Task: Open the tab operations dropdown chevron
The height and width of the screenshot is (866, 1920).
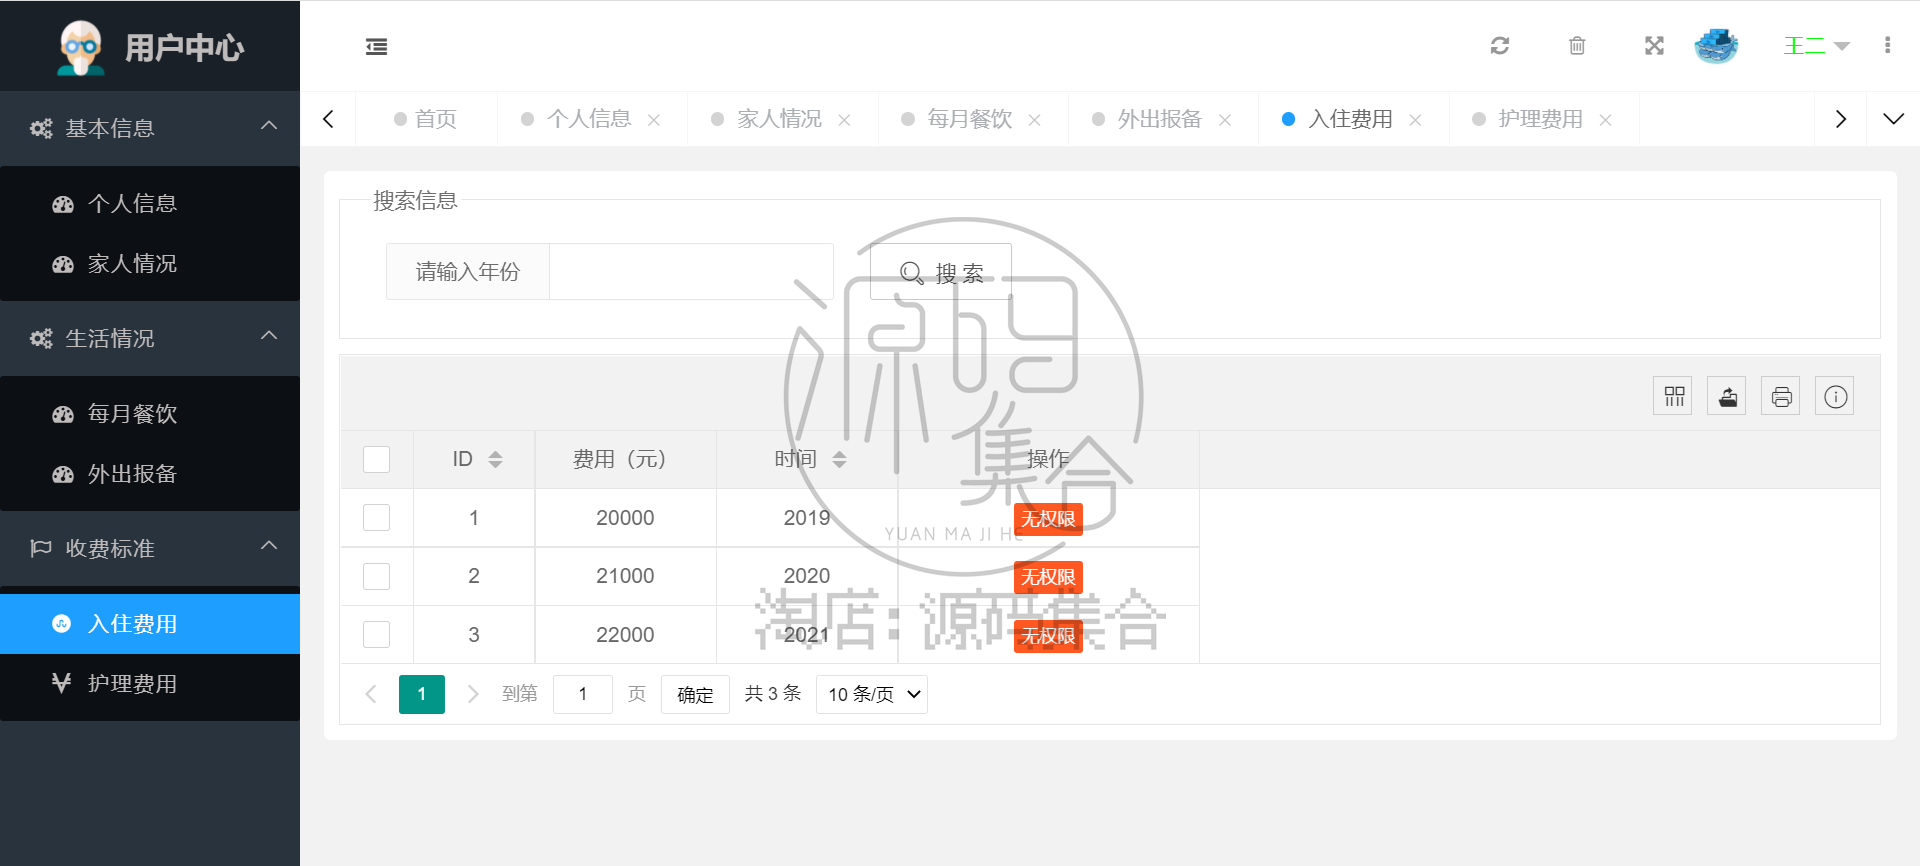Action: [1893, 119]
